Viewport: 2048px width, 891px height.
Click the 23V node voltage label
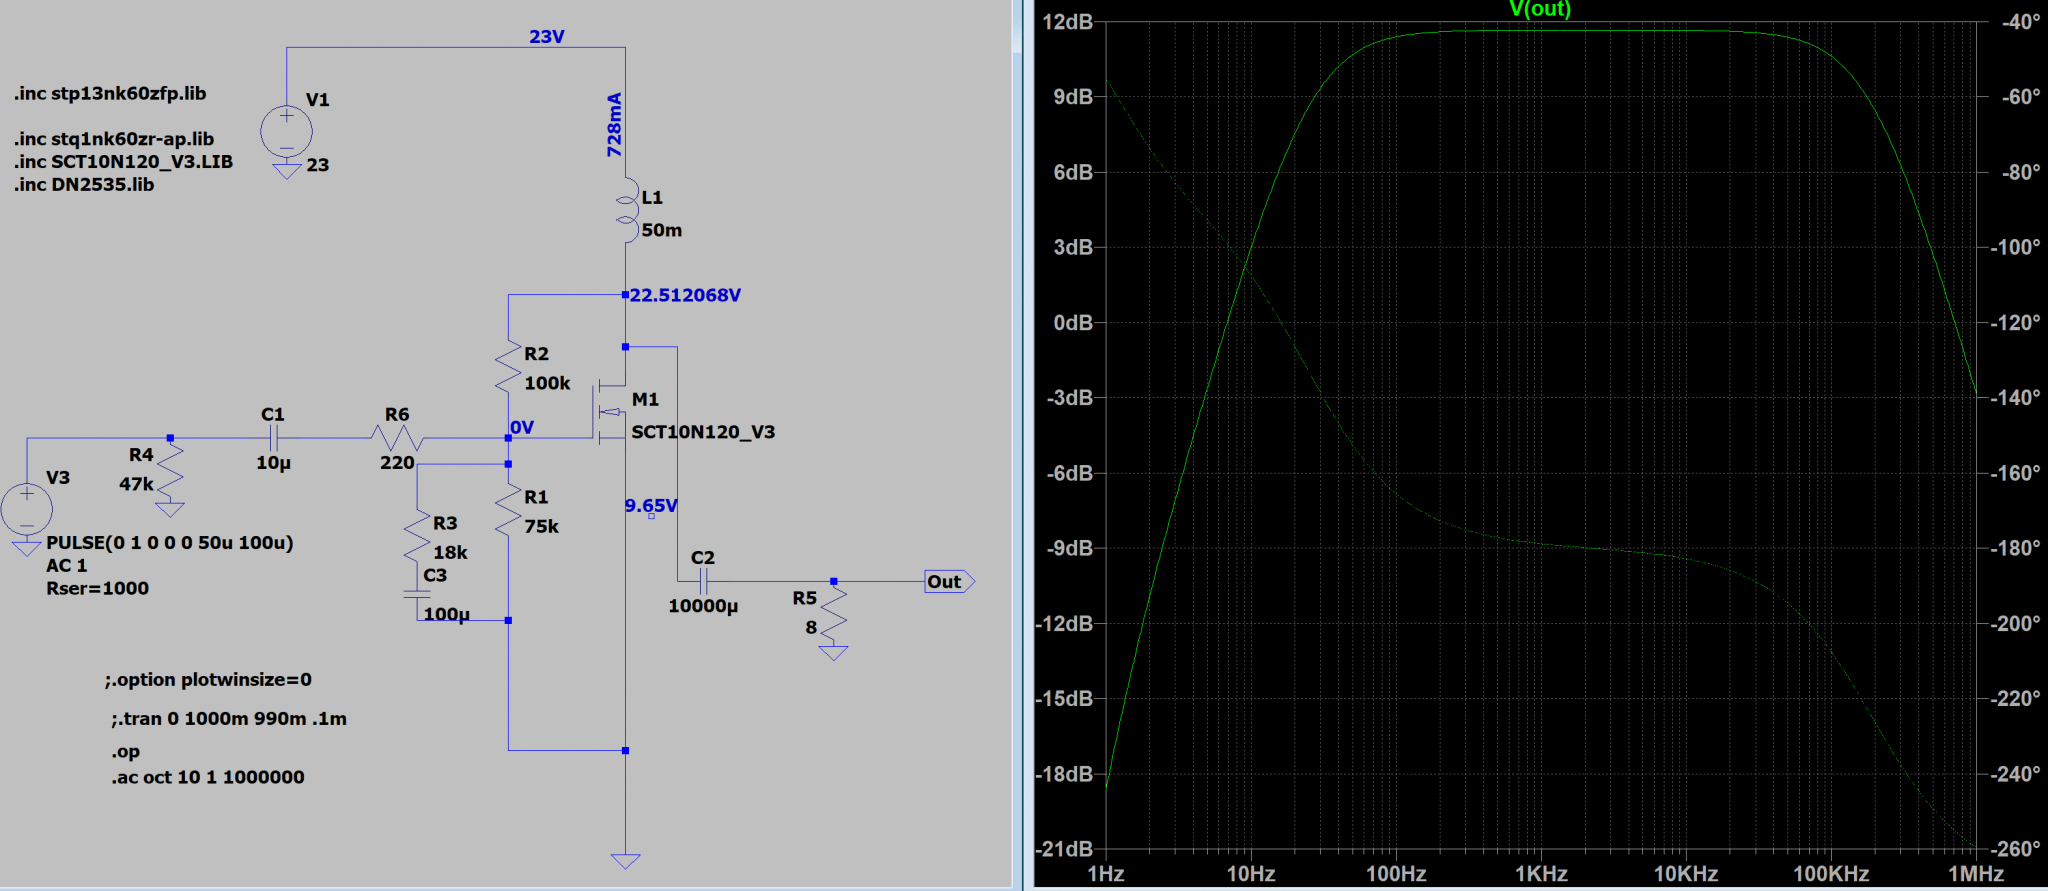coord(547,37)
